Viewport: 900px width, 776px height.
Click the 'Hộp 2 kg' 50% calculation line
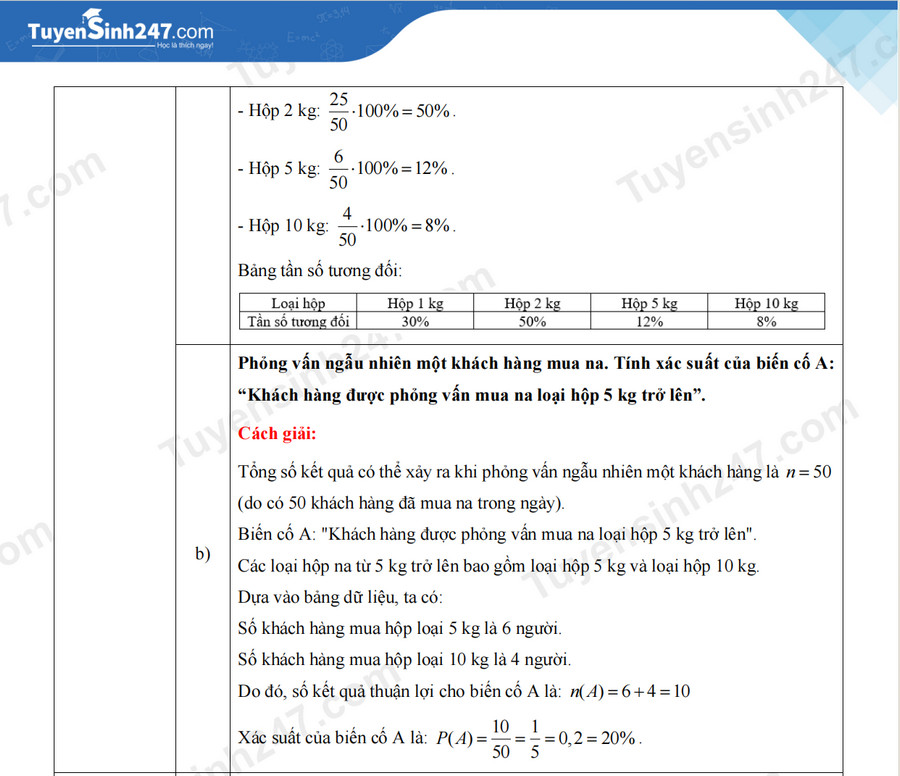tap(347, 111)
